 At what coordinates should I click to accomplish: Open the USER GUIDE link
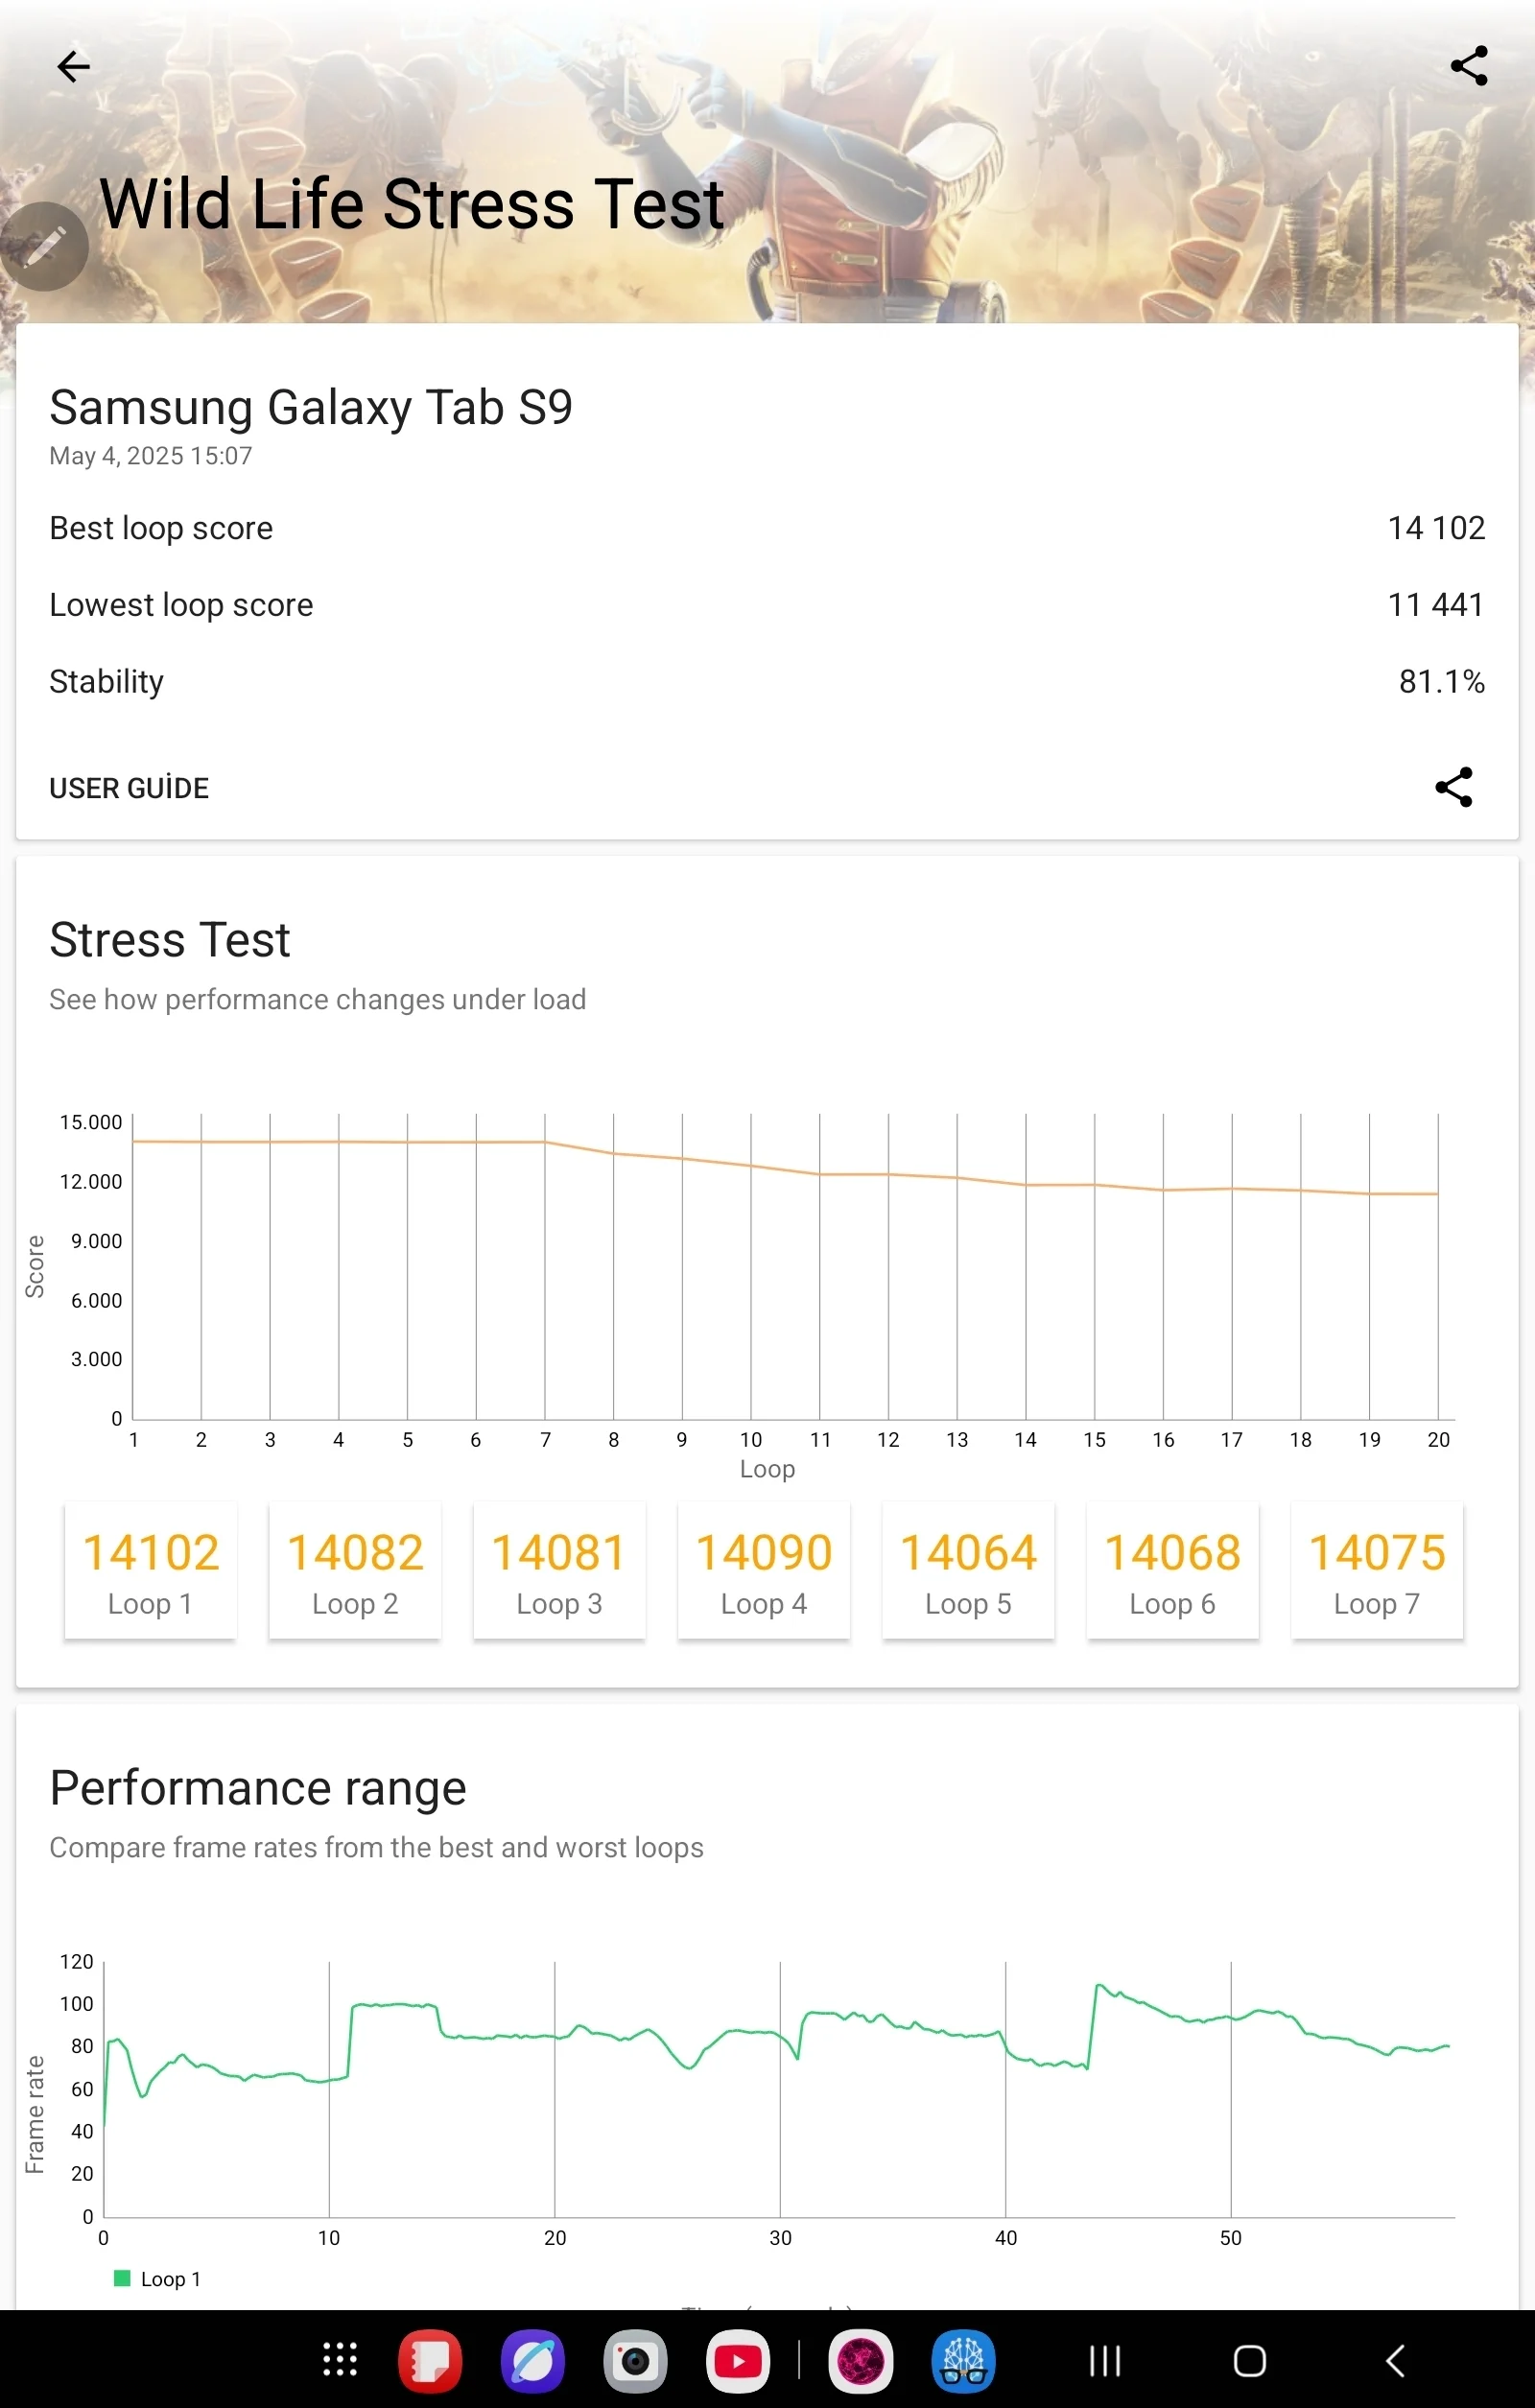129,788
